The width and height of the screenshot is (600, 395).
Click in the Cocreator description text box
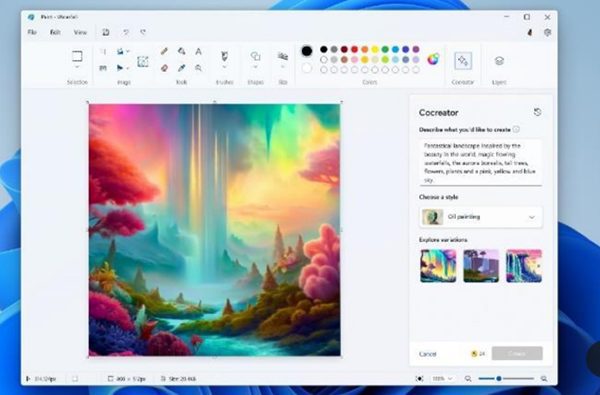click(481, 163)
